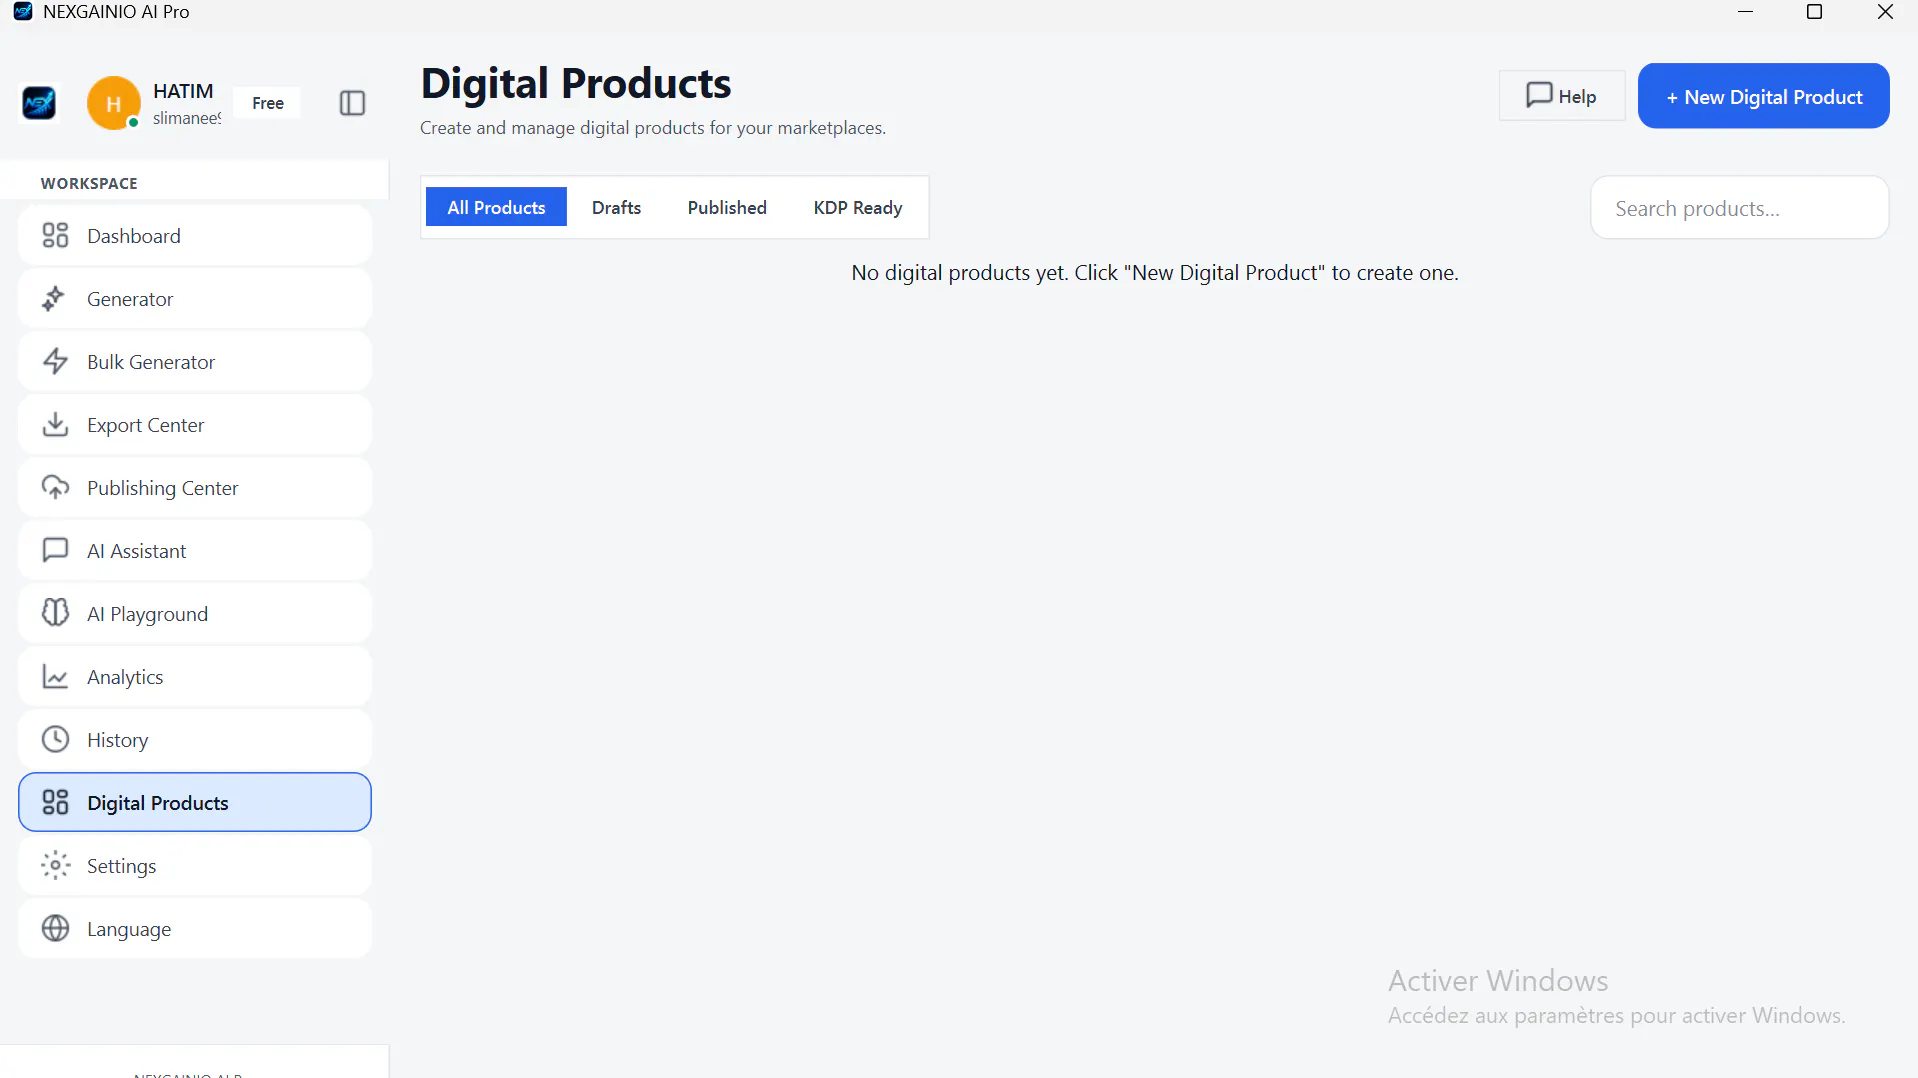Click the WORKSPACE section label
Screen dimensions: 1918x1078
pos(89,184)
